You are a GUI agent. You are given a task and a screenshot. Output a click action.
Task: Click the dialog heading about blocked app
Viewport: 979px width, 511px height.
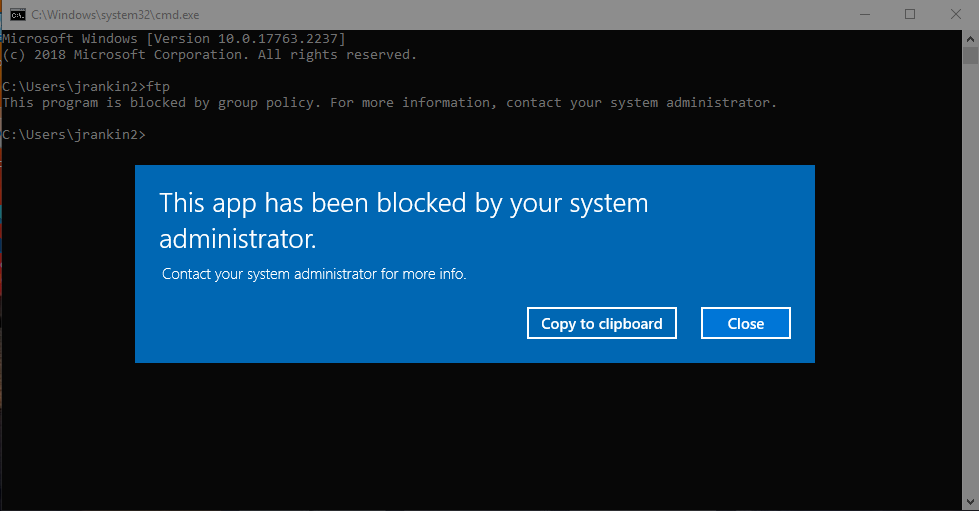[404, 221]
